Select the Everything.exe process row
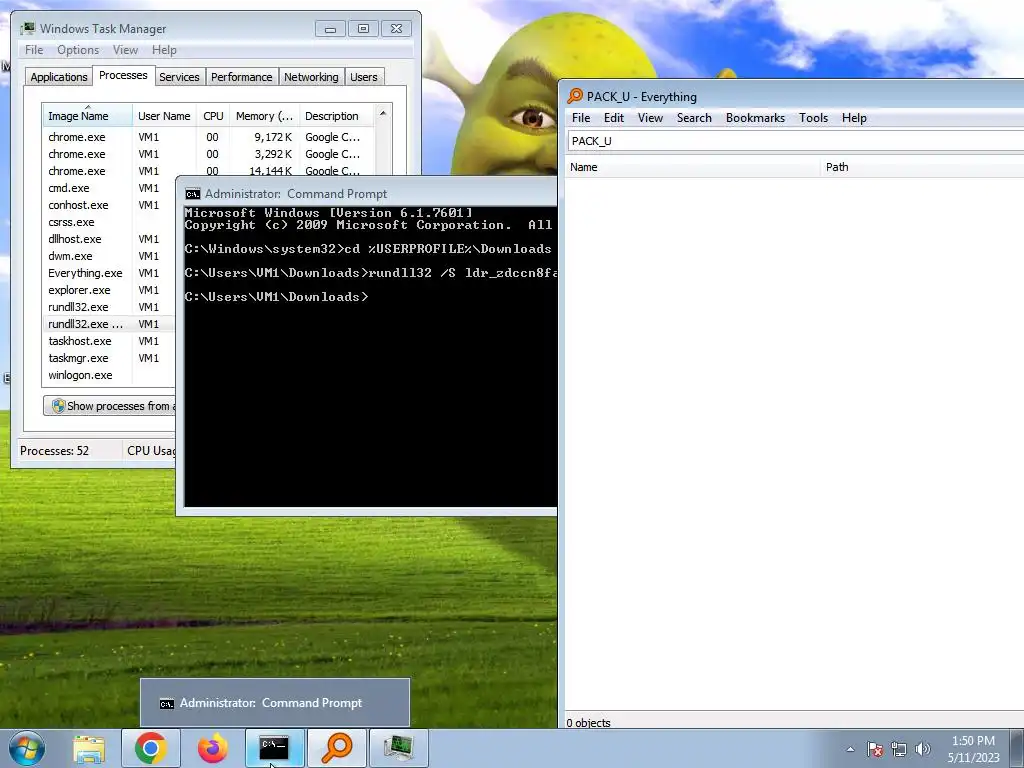This screenshot has height=768, width=1024. tap(109, 273)
